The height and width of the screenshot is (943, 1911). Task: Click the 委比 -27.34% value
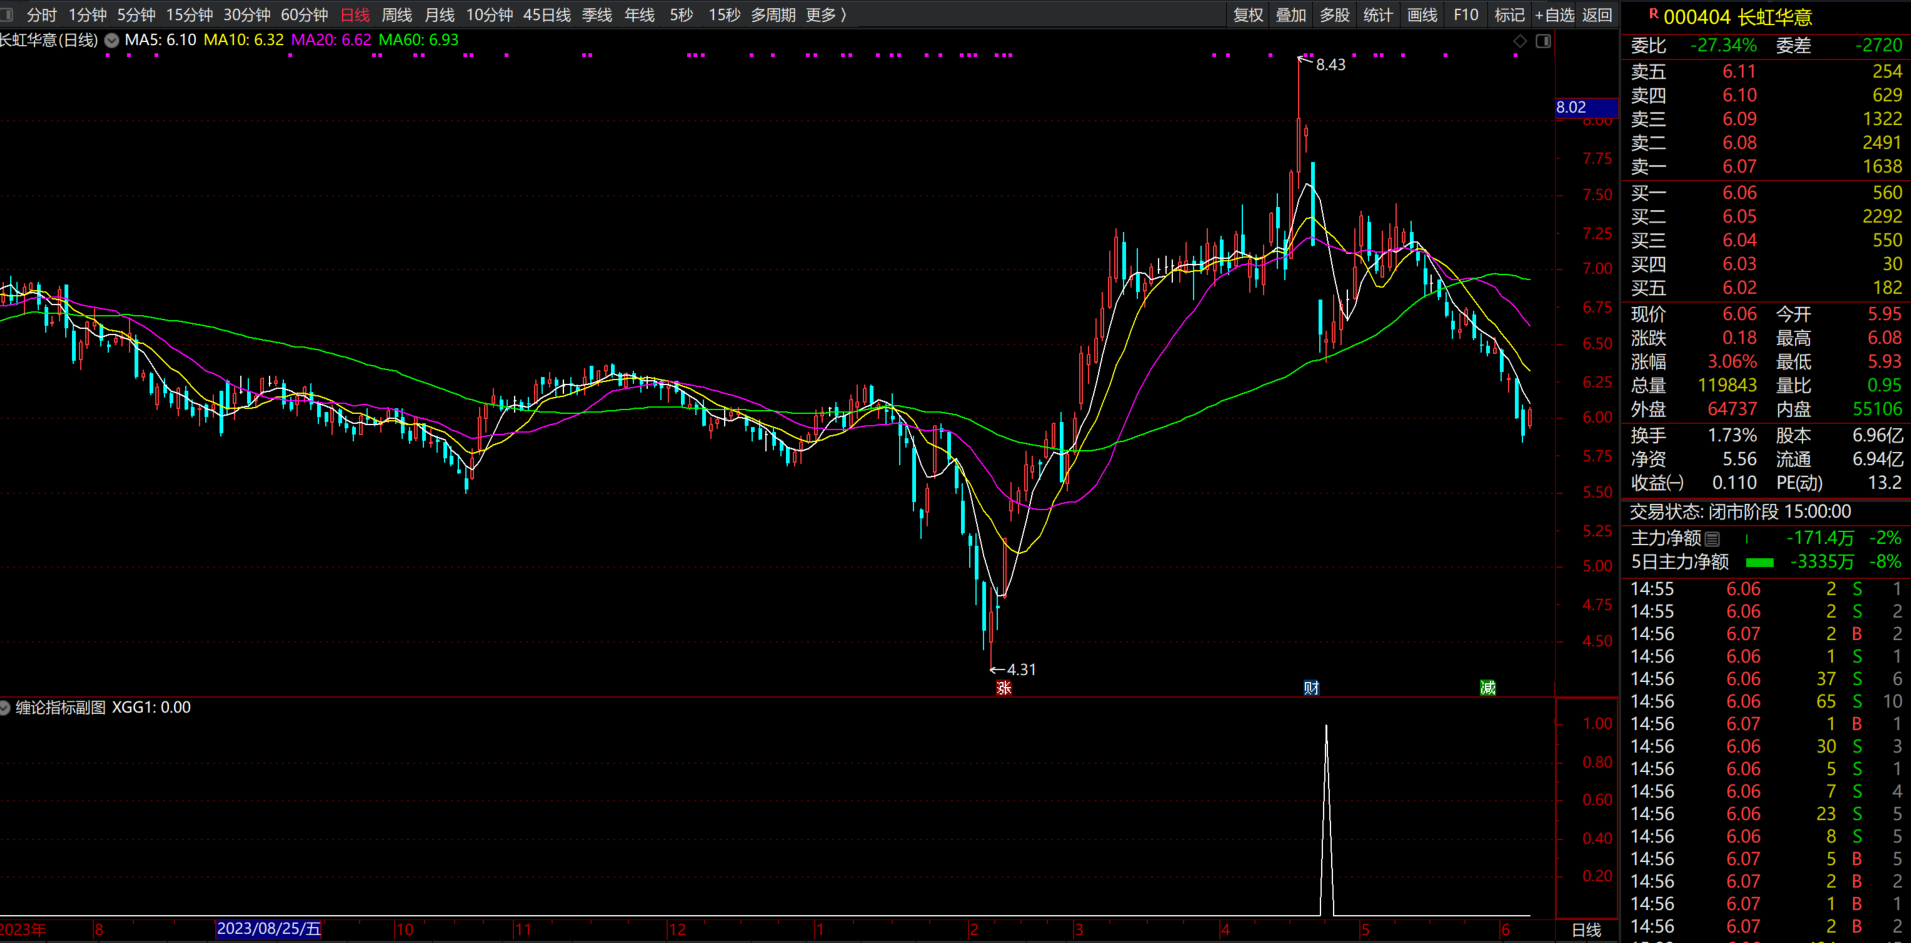(1723, 46)
